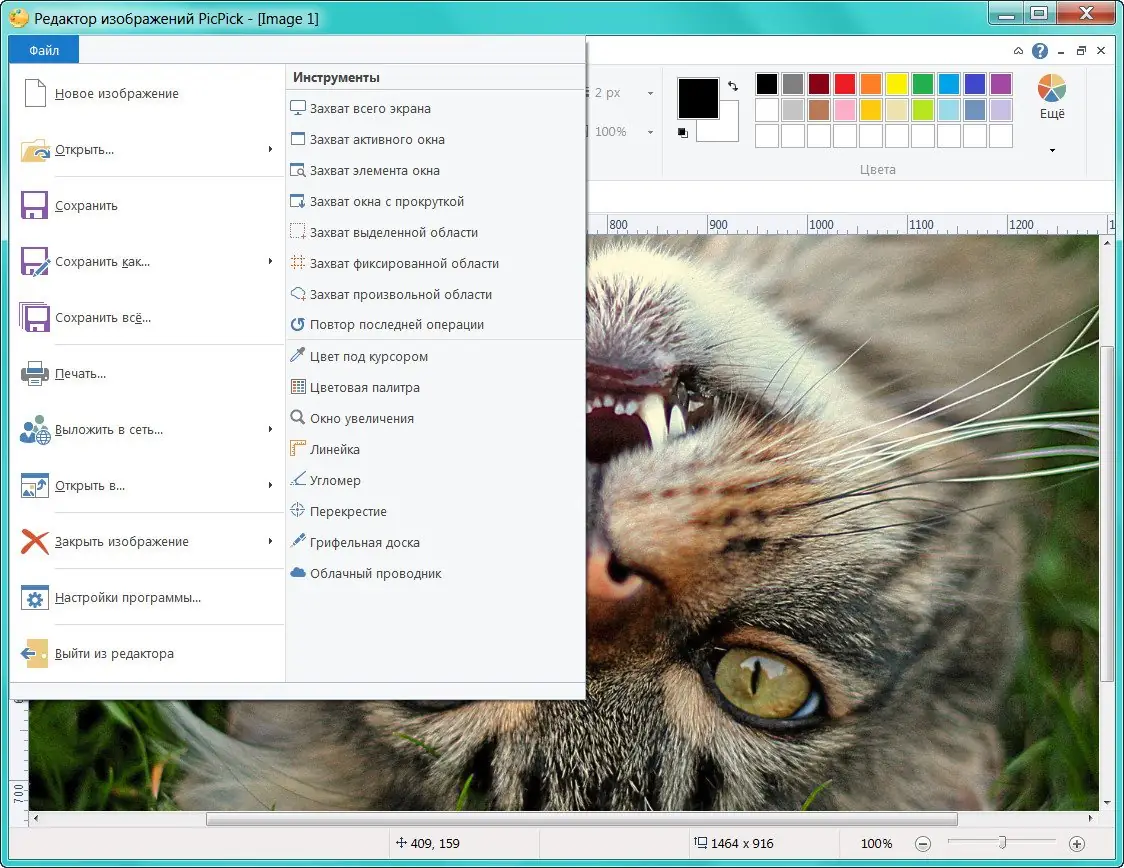Viewport: 1124px width, 868px height.
Task: Click the zoom out minus button
Action: tap(923, 844)
